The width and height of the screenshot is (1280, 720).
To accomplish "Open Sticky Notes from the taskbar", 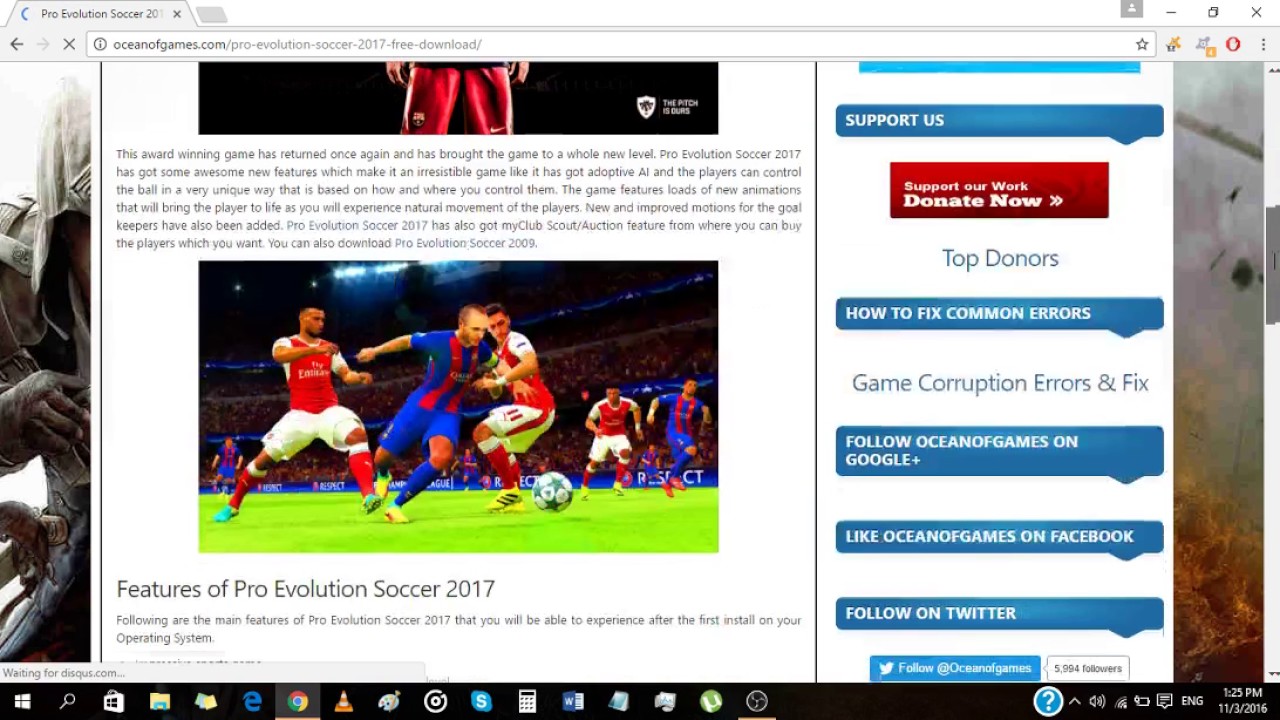I will 206,701.
